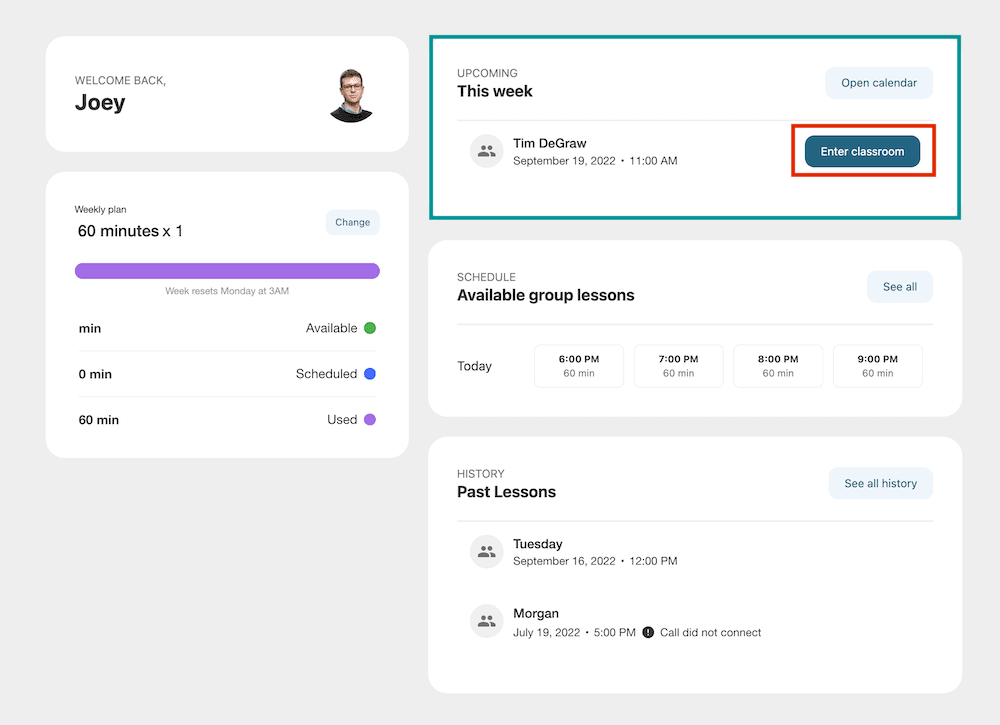Screen dimensions: 1000x725
Task: Enter the classroom for Tim DeGraw
Action: (862, 152)
